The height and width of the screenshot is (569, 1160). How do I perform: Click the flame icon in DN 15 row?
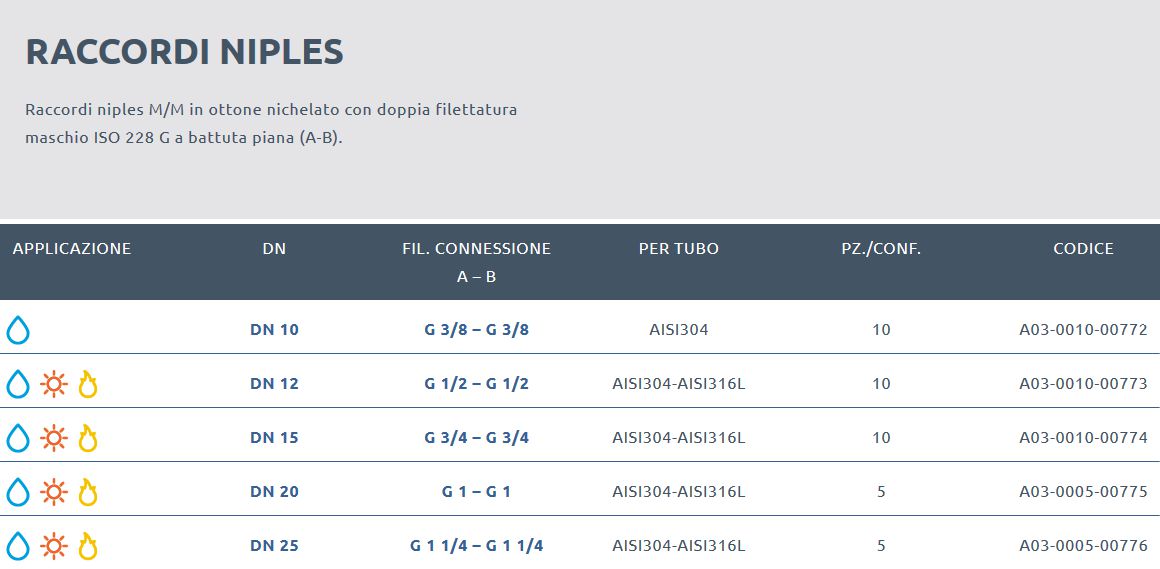pos(88,438)
